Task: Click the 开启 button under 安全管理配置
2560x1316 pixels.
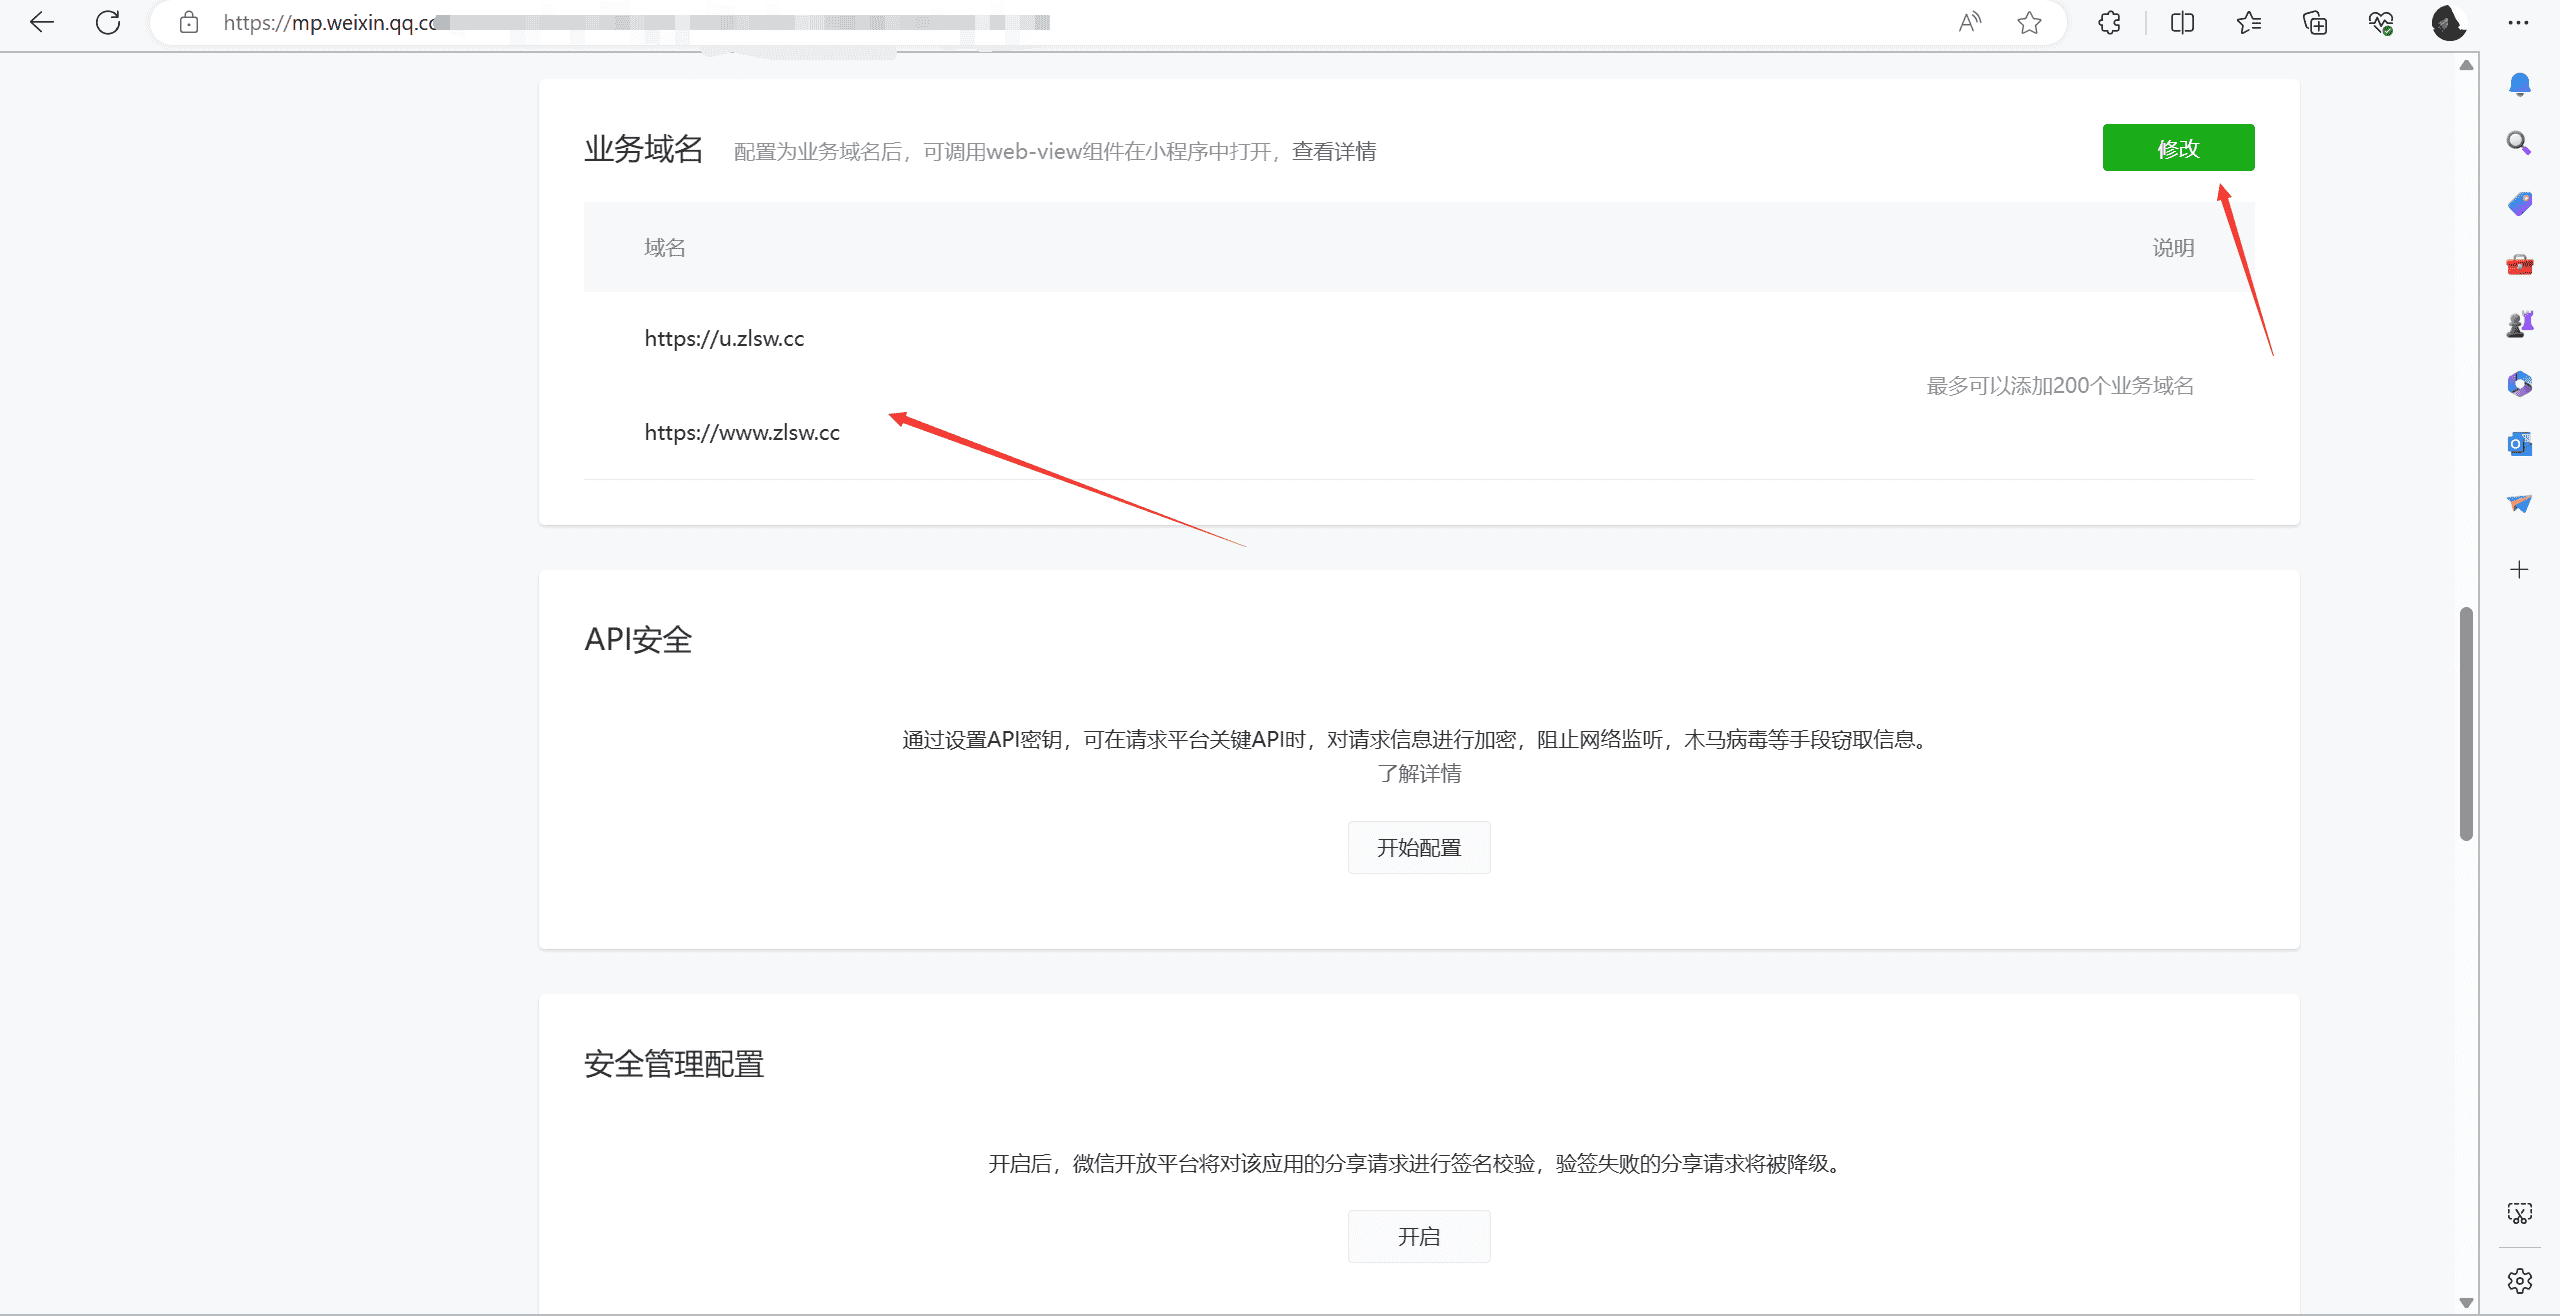Action: point(1419,1235)
